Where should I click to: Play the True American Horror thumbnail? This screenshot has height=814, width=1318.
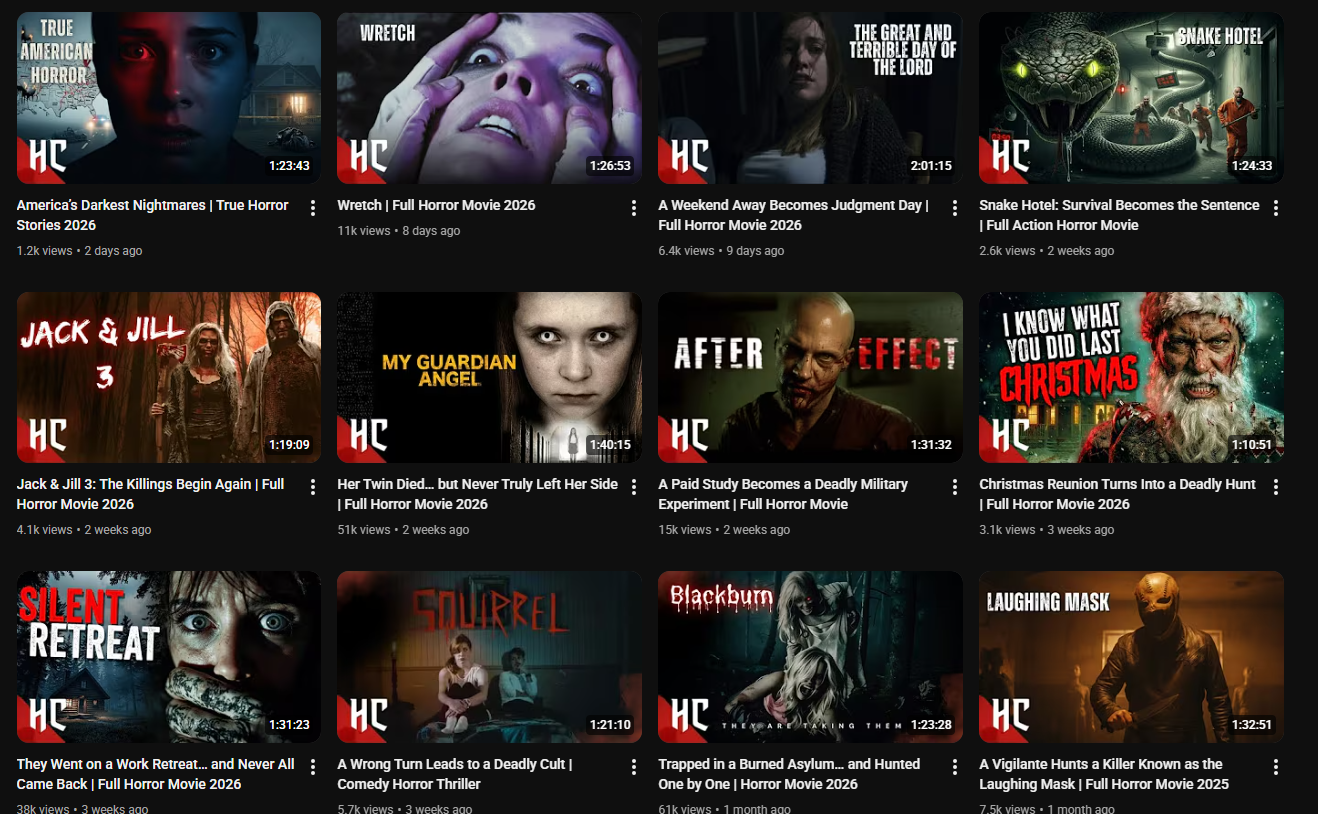(169, 98)
